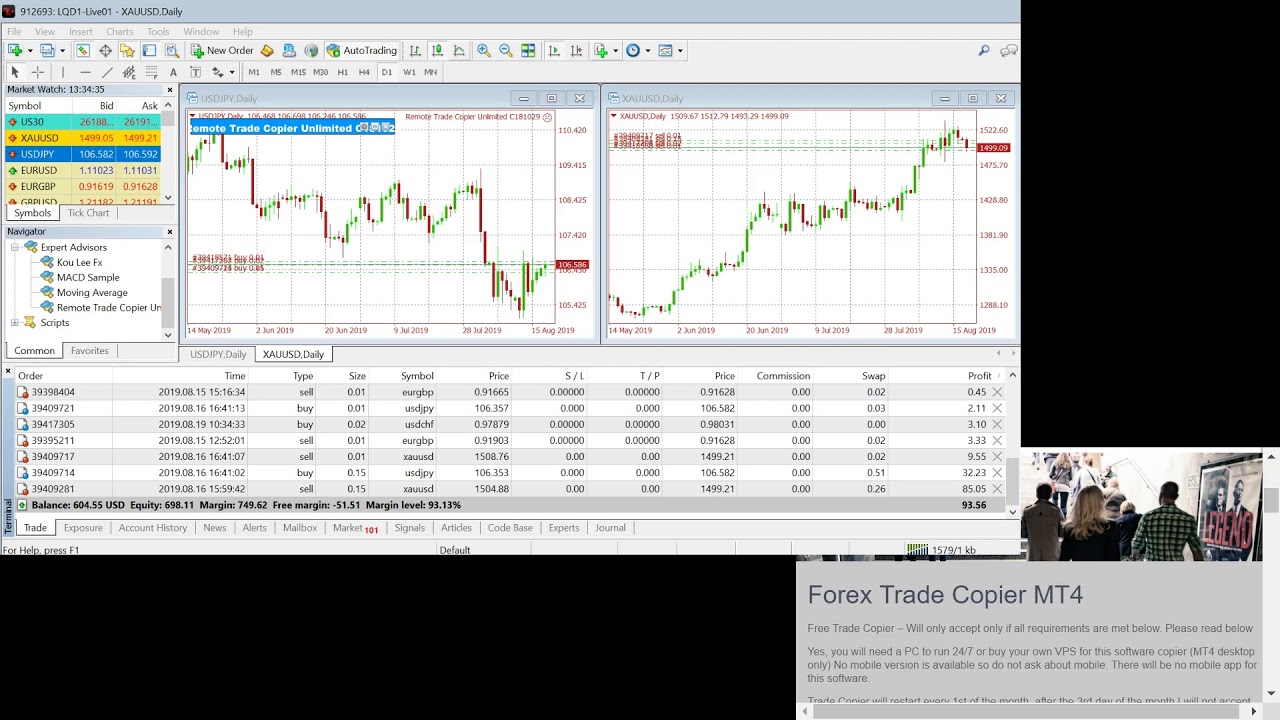The height and width of the screenshot is (720, 1280).
Task: Open the Profiles dropdown arrow
Action: point(61,50)
